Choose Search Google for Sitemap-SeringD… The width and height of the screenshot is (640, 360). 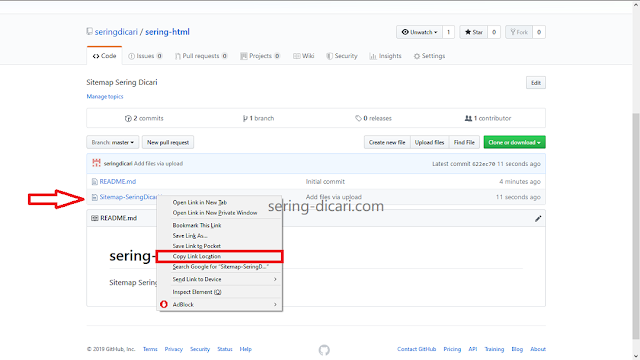pyautogui.click(x=220, y=267)
